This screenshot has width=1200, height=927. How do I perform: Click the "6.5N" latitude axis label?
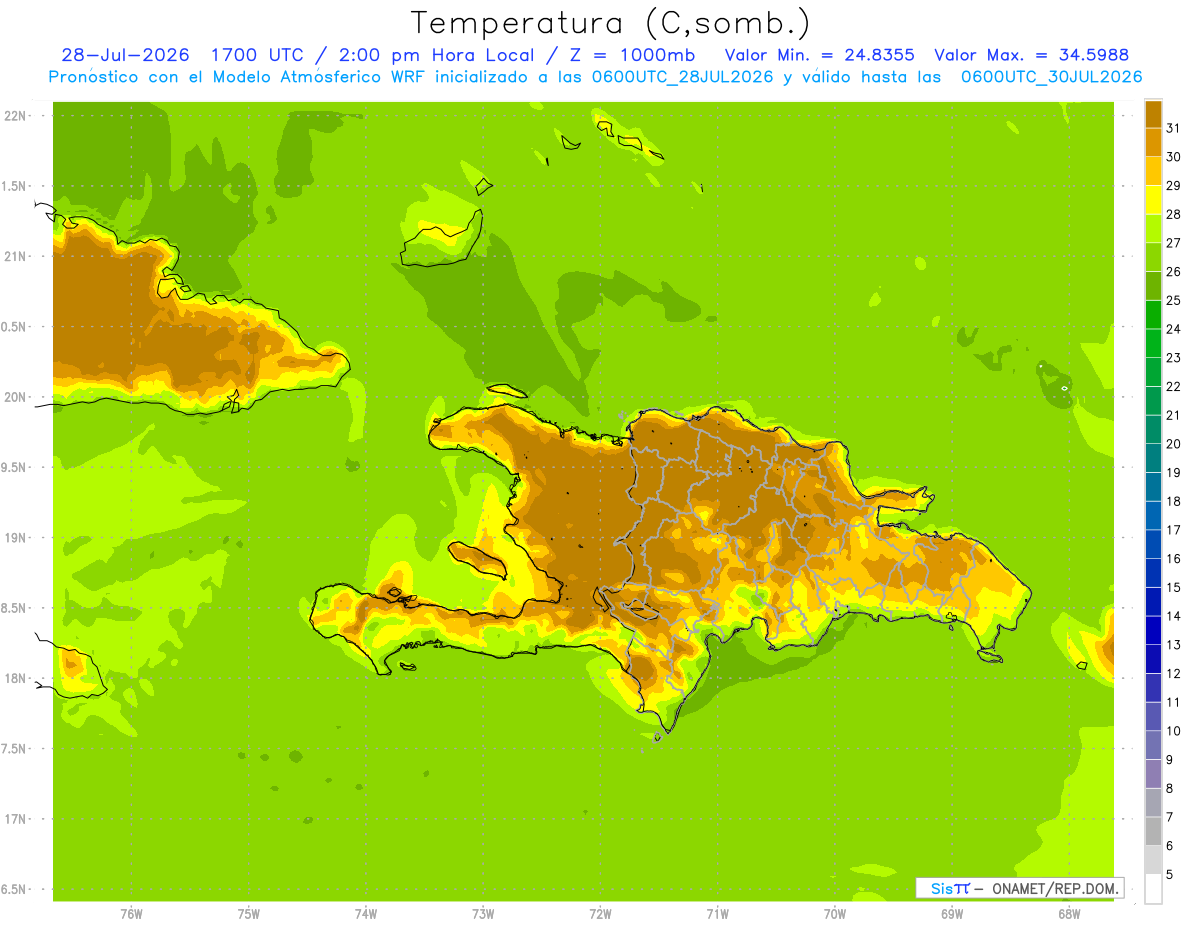15,889
